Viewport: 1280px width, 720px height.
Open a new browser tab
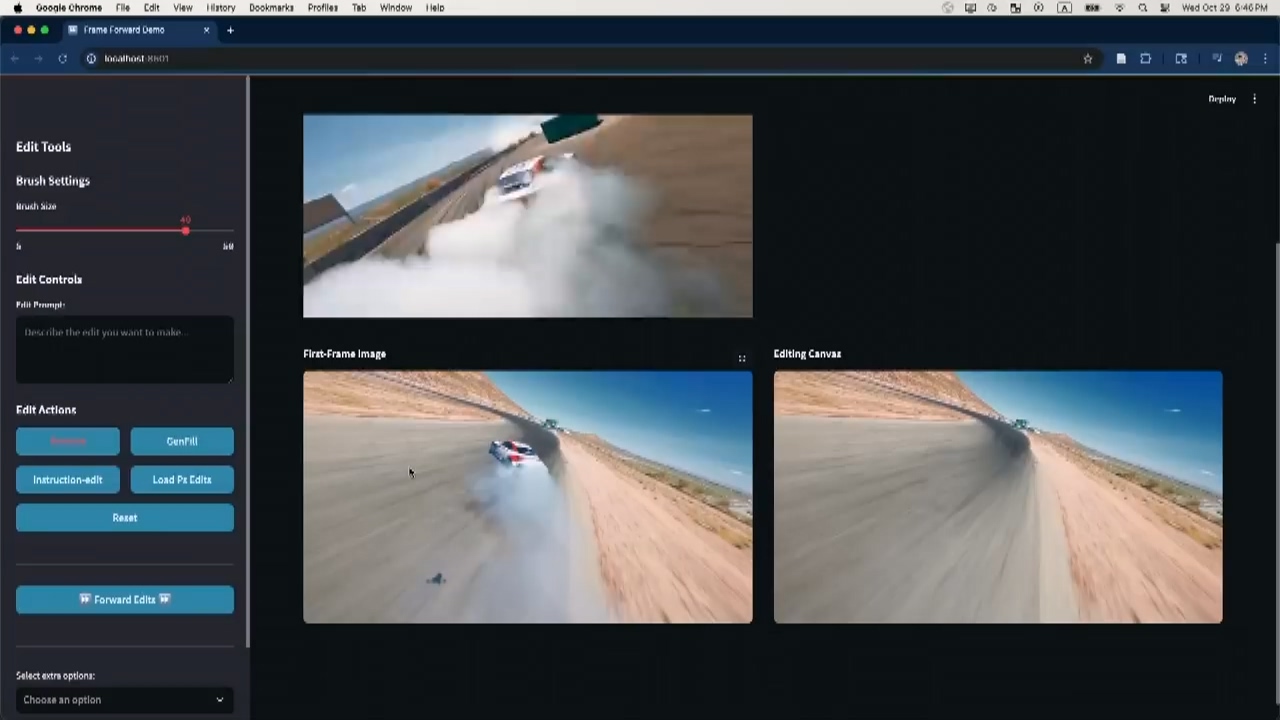230,30
